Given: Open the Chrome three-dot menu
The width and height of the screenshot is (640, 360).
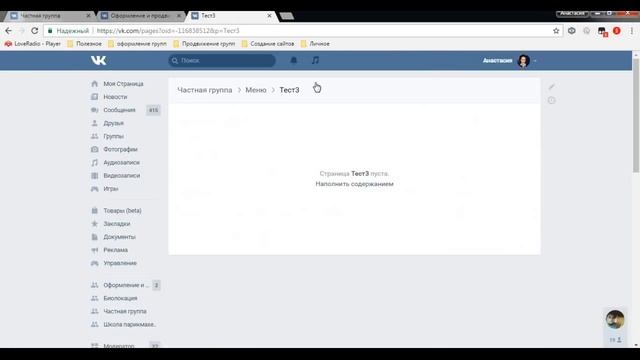Looking at the screenshot, I should point(631,31).
